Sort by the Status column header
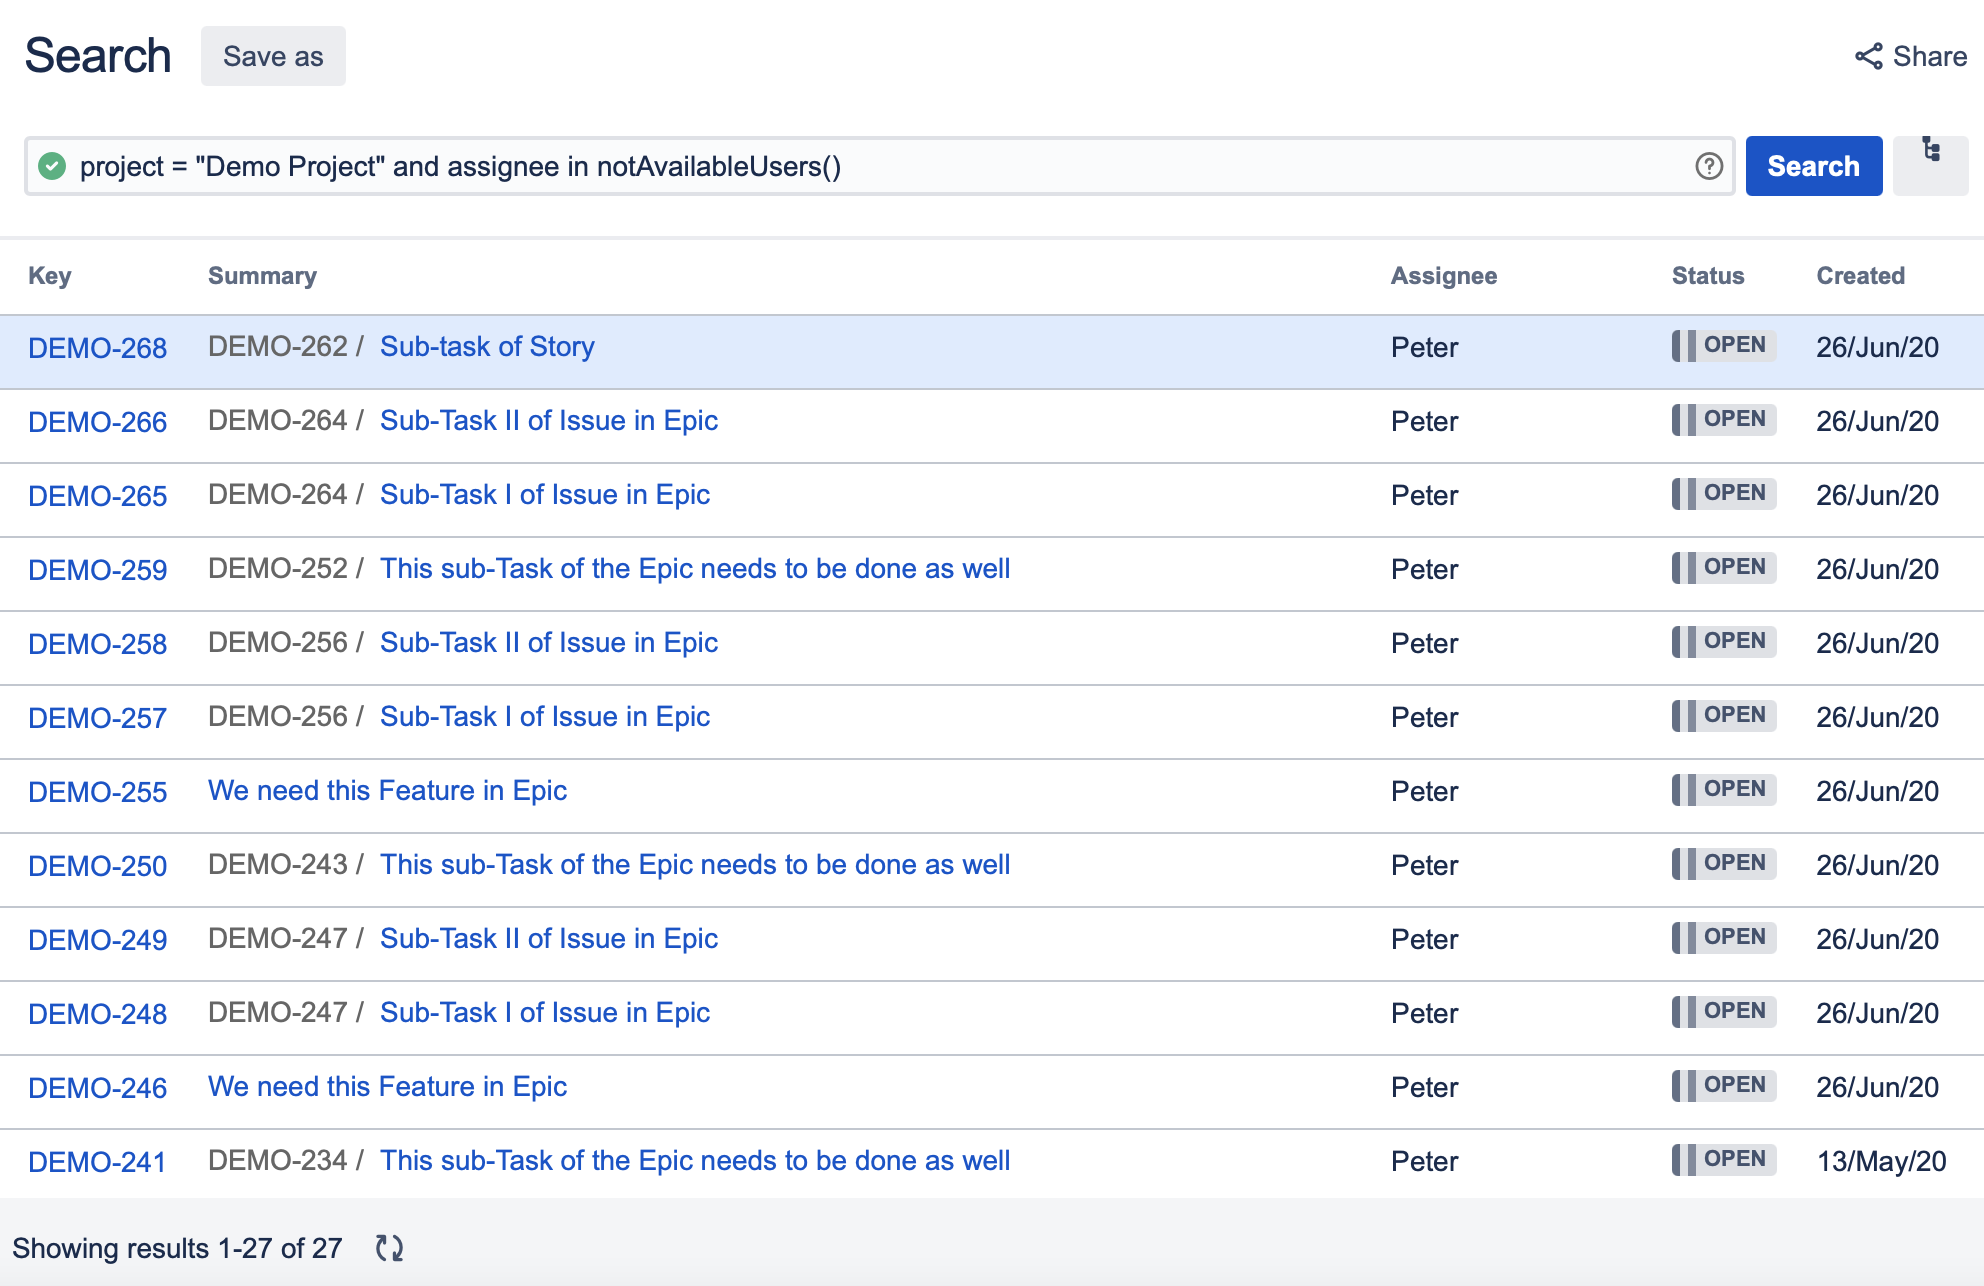This screenshot has width=1984, height=1286. tap(1707, 276)
